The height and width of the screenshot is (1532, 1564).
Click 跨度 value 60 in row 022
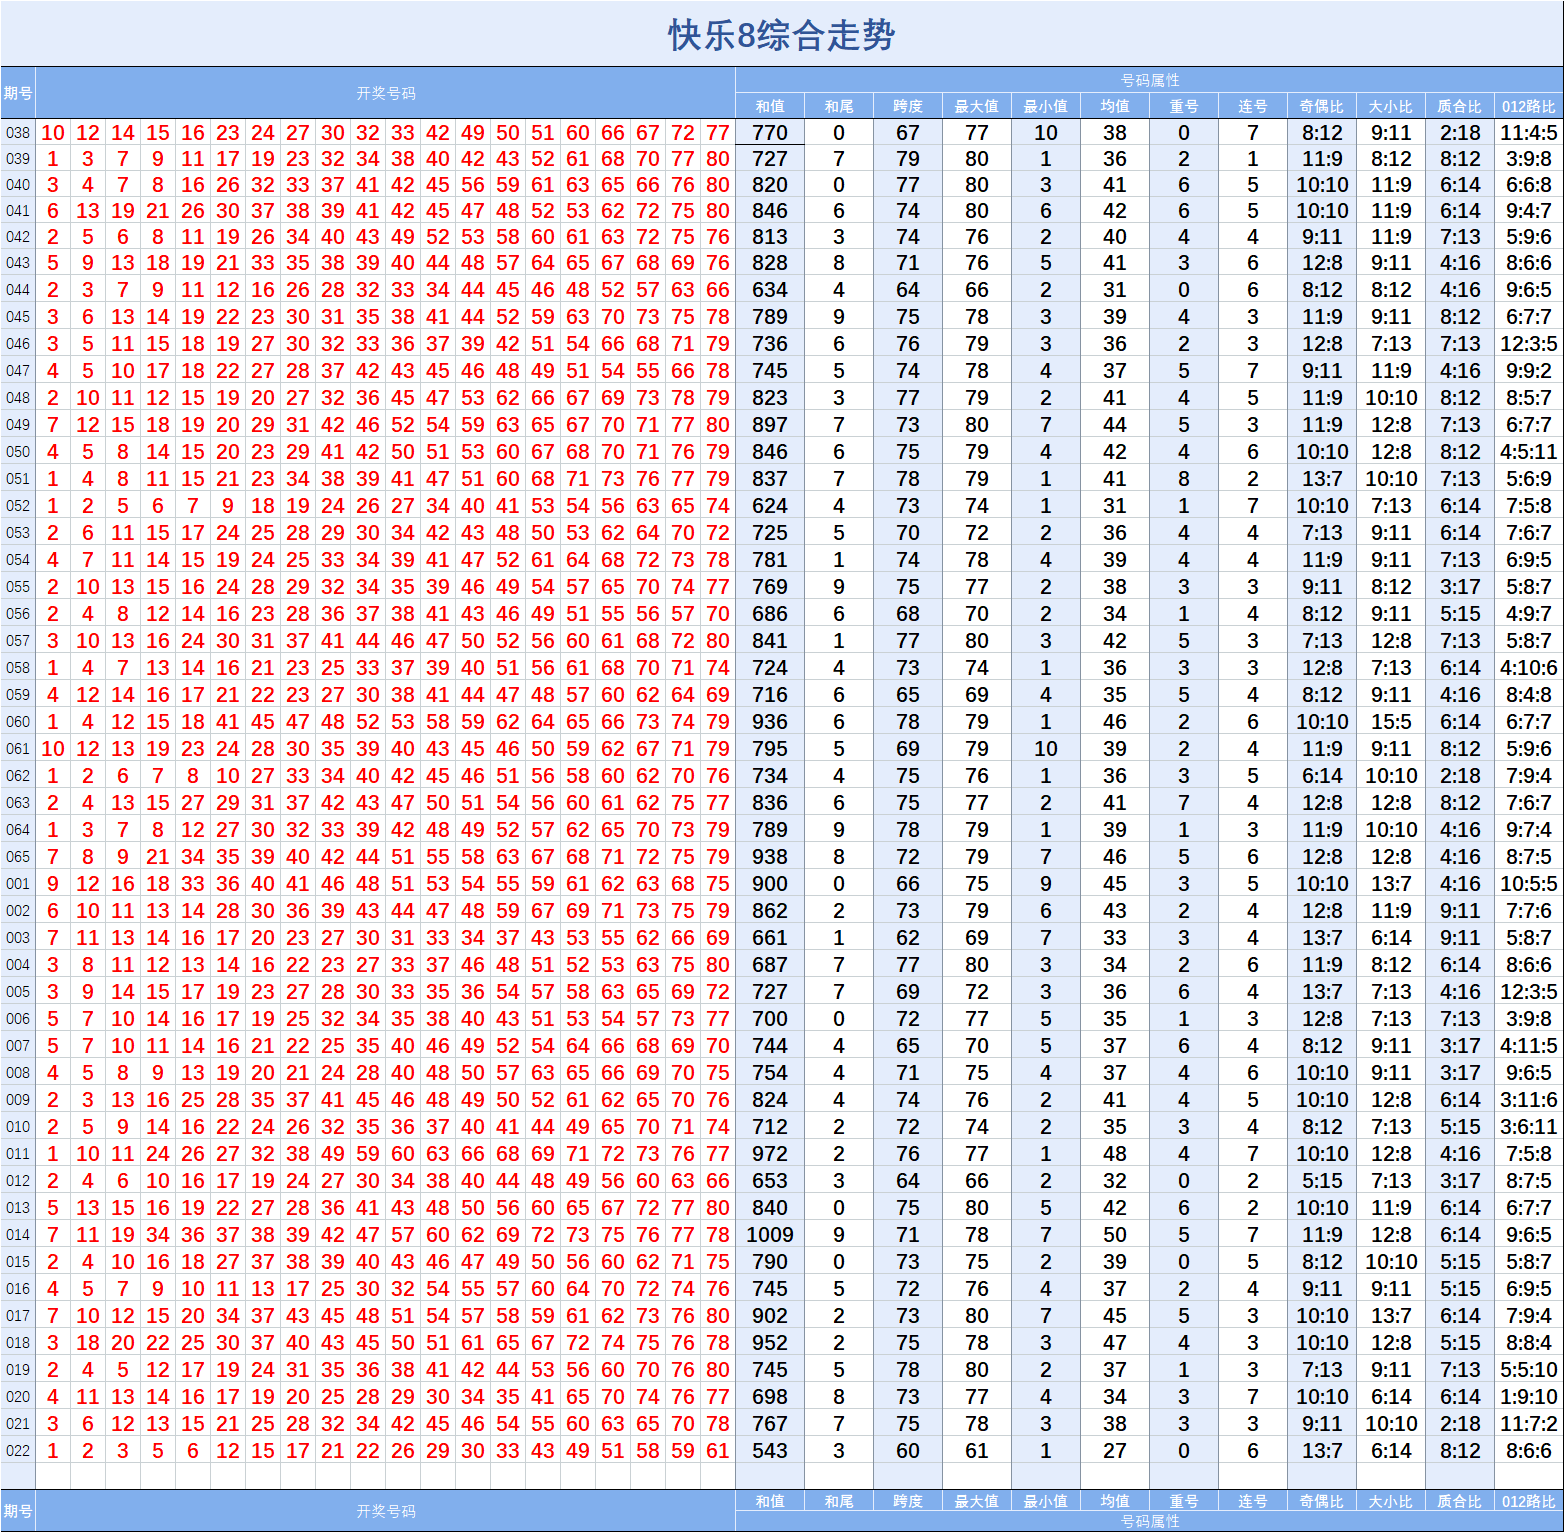(908, 1451)
